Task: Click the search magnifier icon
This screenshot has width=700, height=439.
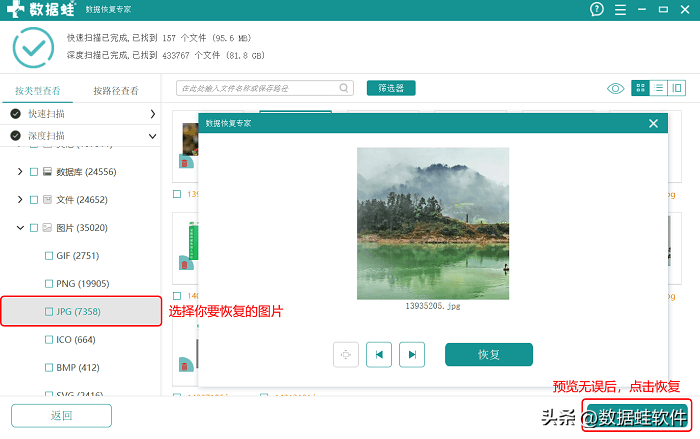Action: tap(343, 88)
